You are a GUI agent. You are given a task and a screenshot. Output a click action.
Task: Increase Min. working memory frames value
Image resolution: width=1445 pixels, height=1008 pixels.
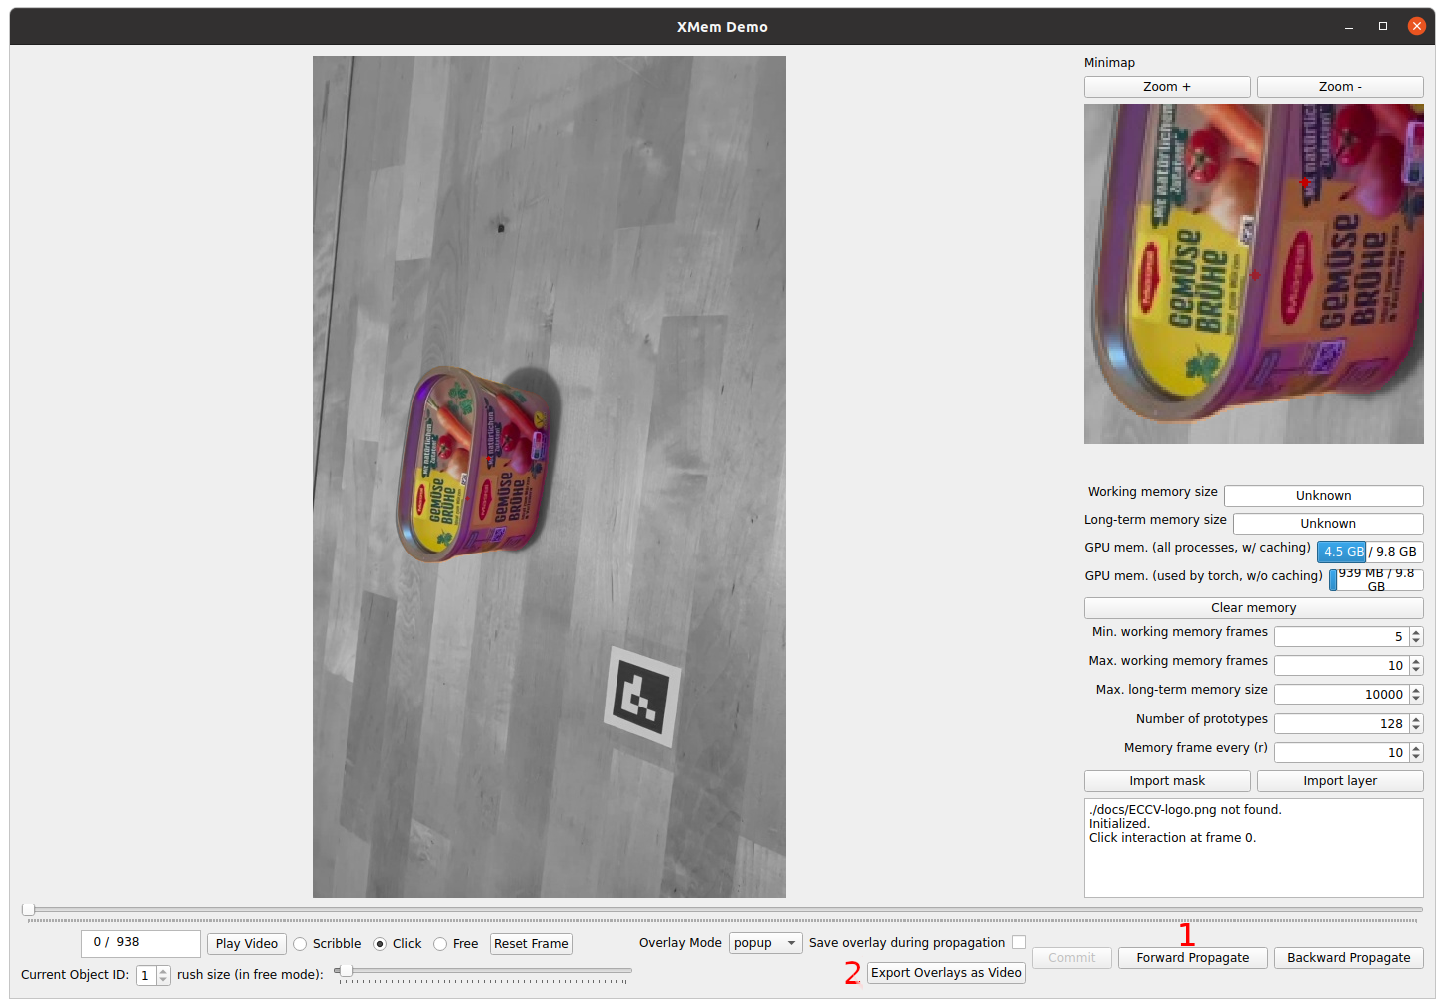point(1416,632)
